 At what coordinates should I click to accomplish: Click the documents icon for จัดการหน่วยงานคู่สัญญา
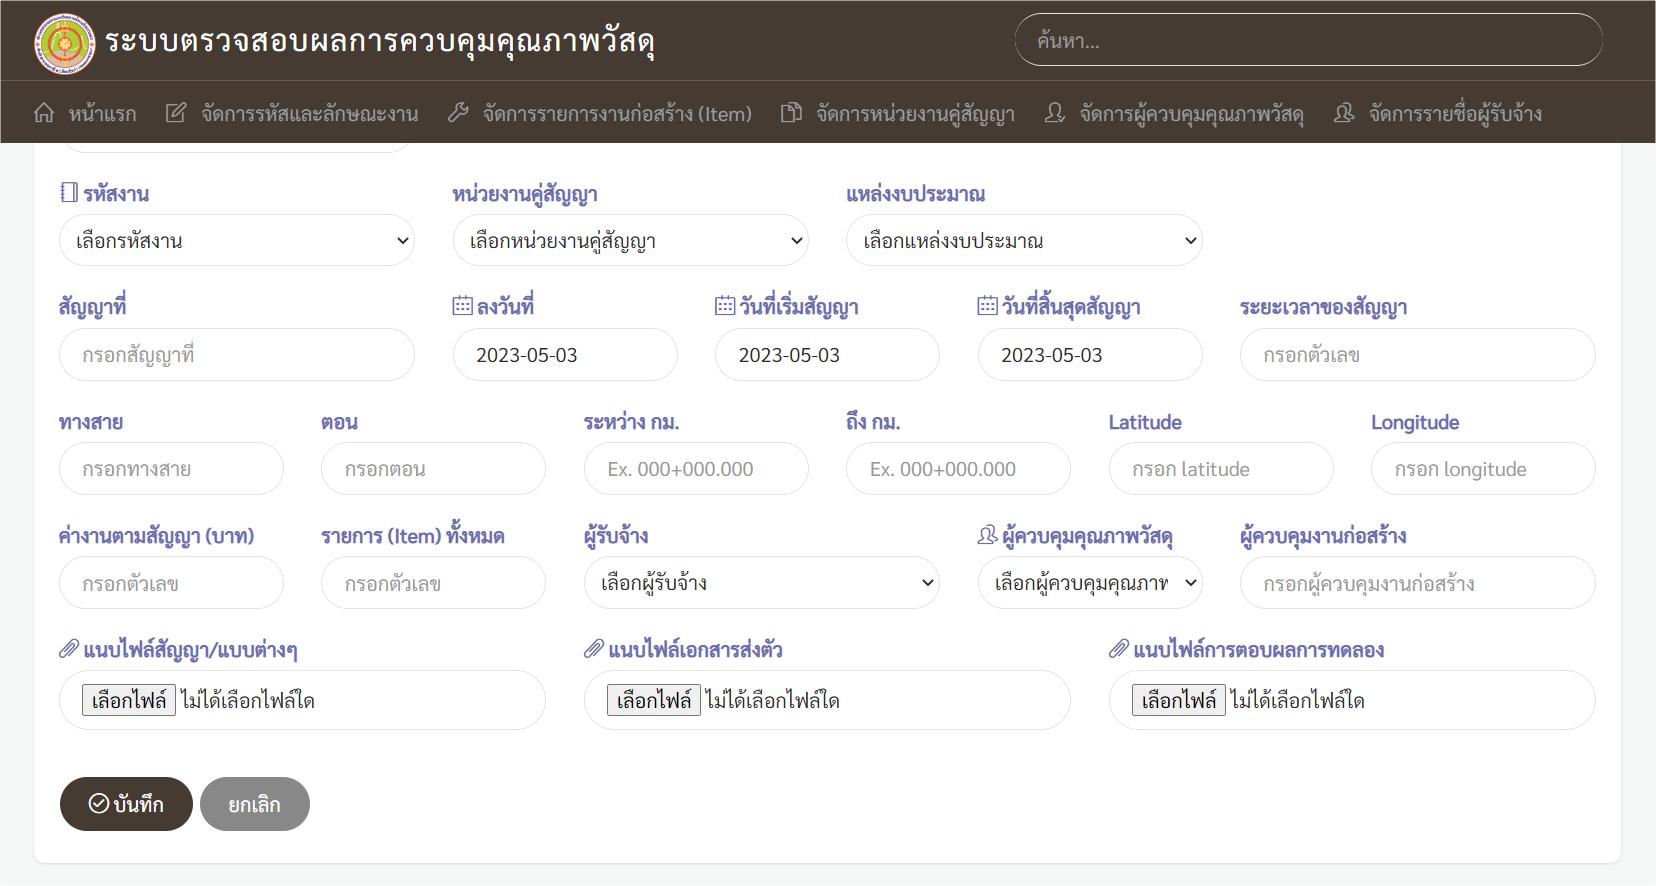[791, 113]
